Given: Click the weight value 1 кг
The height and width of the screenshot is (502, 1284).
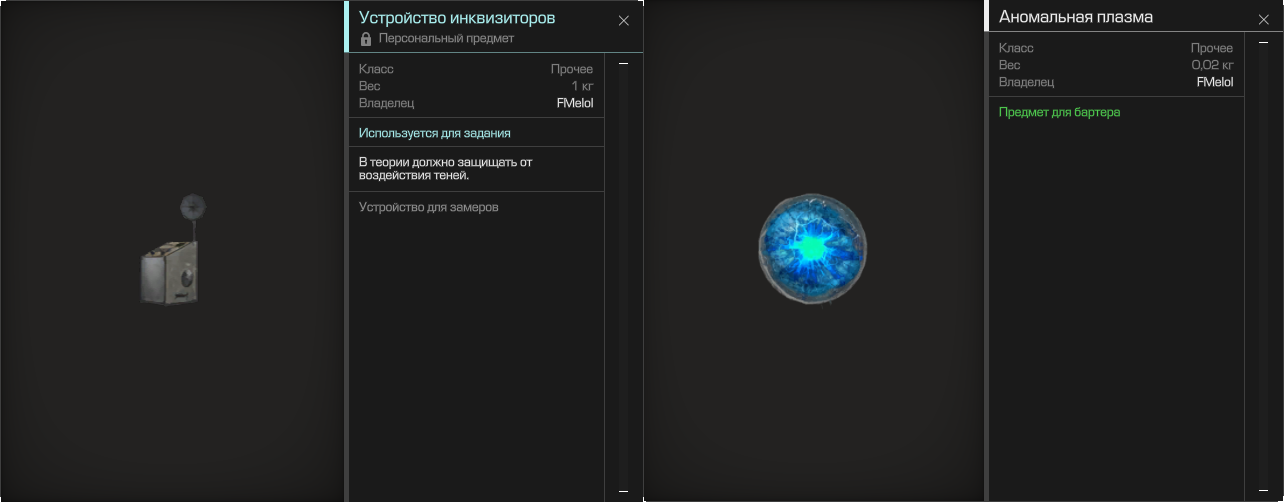Looking at the screenshot, I should pos(582,86).
